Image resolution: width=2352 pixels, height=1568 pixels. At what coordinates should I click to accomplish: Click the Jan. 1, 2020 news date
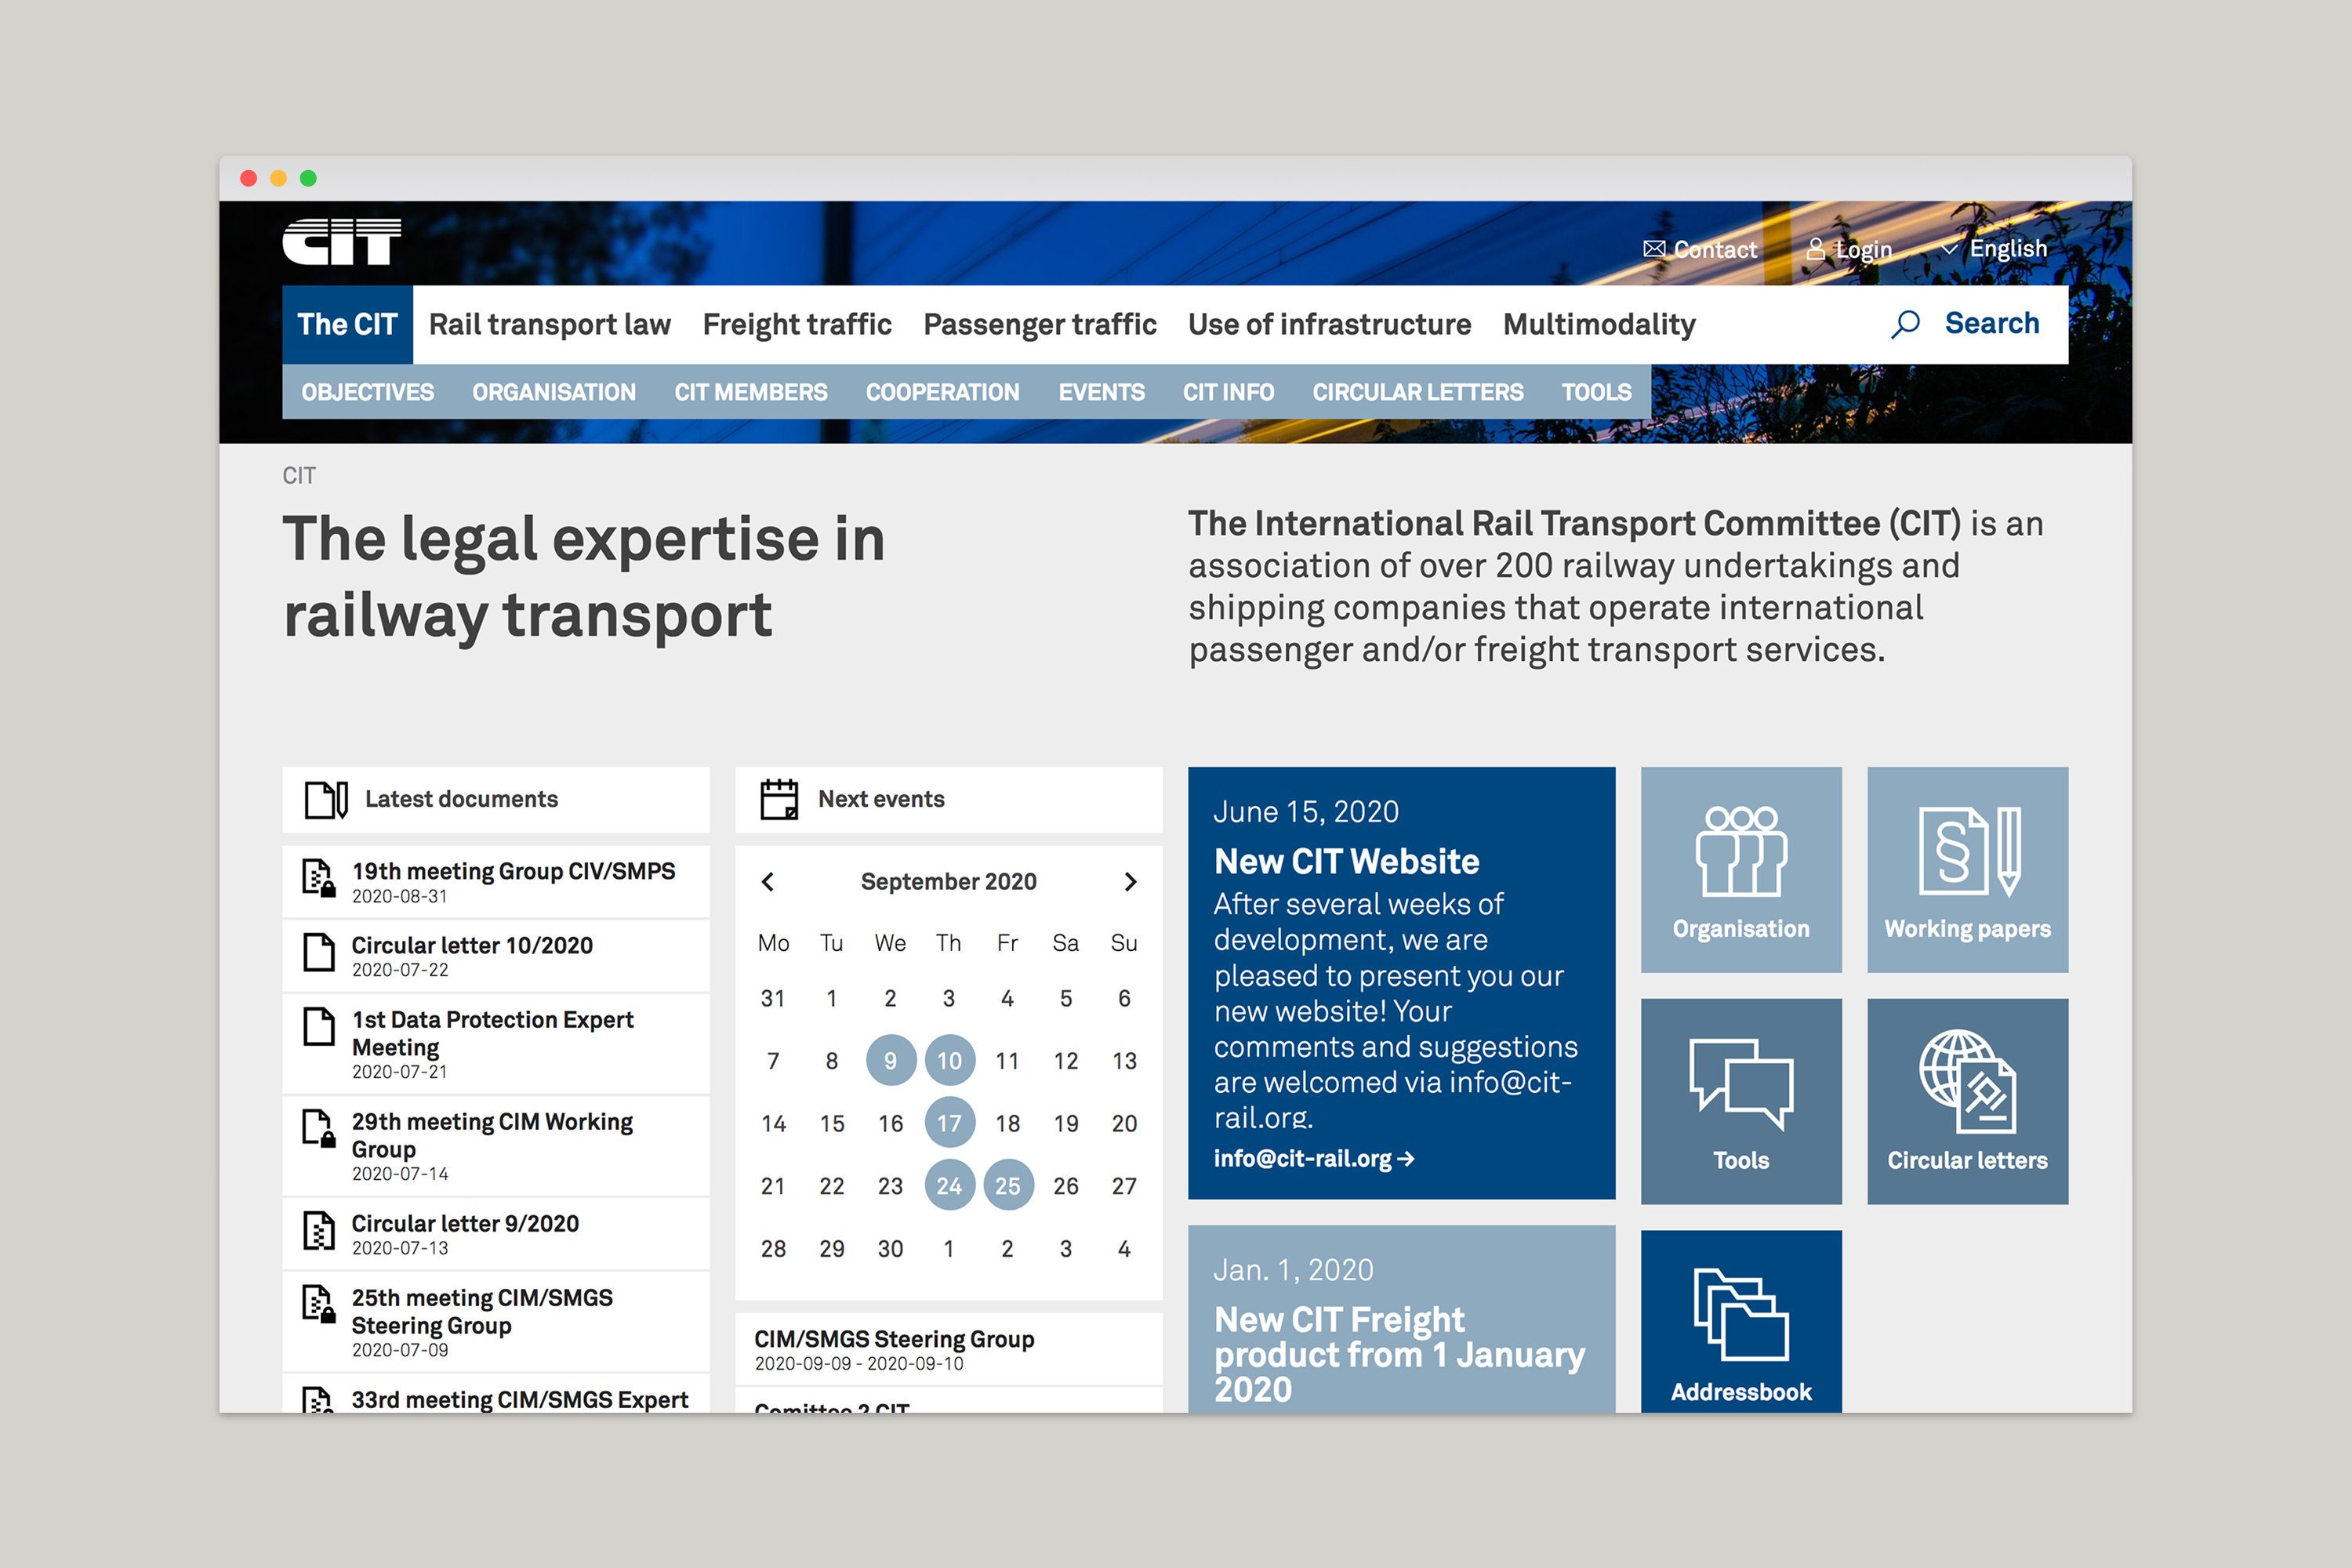coord(1293,1270)
